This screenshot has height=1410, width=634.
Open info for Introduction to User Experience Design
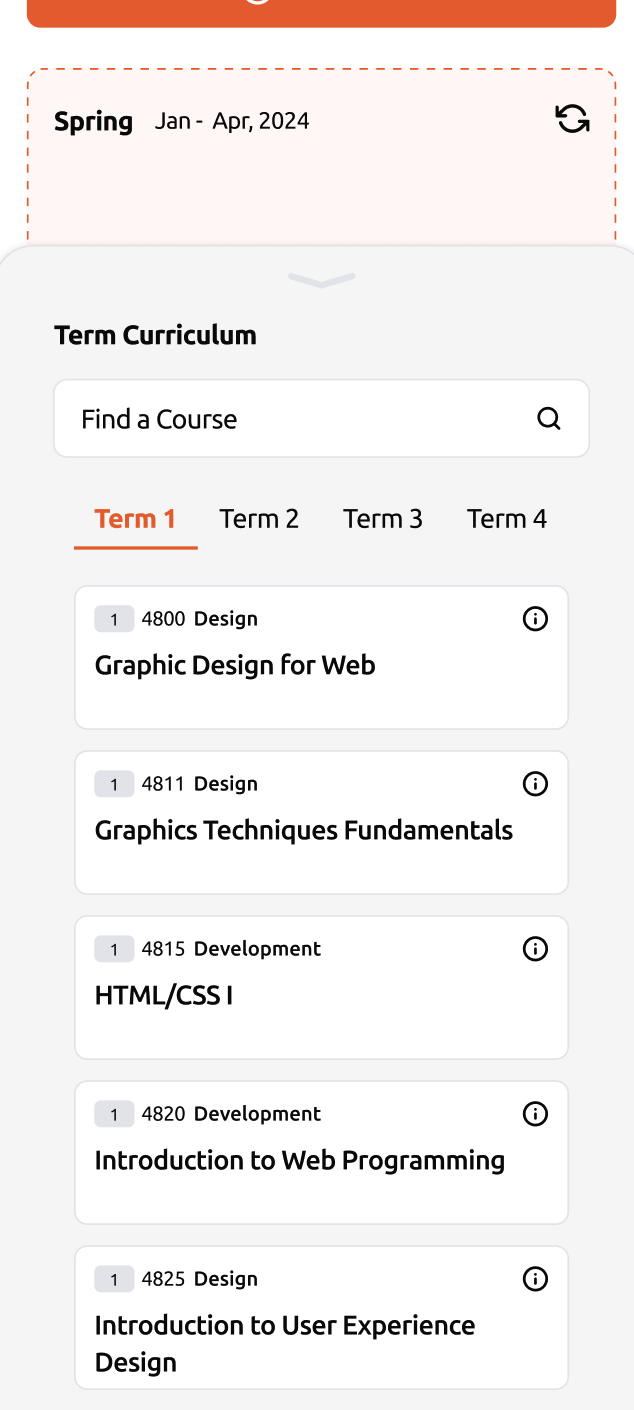click(536, 1279)
